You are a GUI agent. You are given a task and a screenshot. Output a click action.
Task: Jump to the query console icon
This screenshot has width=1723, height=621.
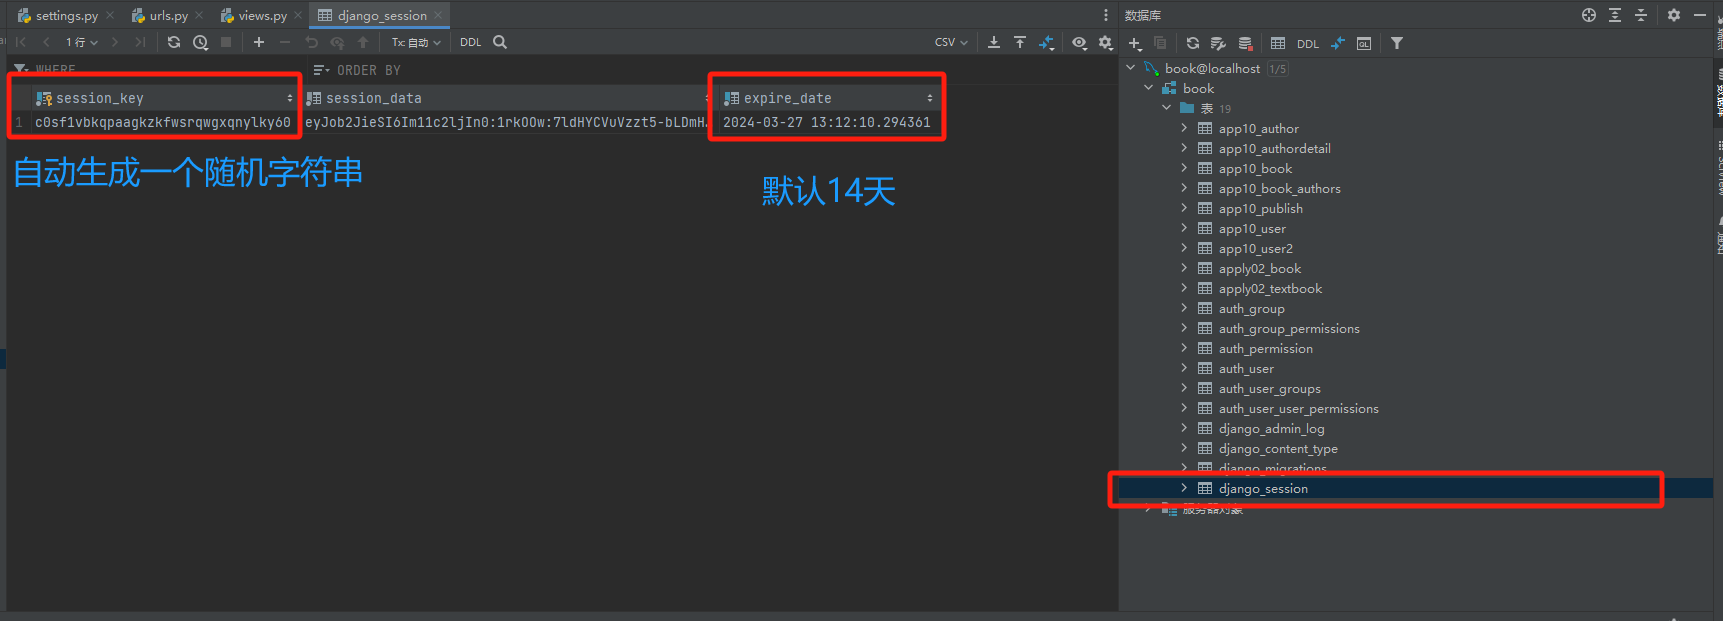1364,43
